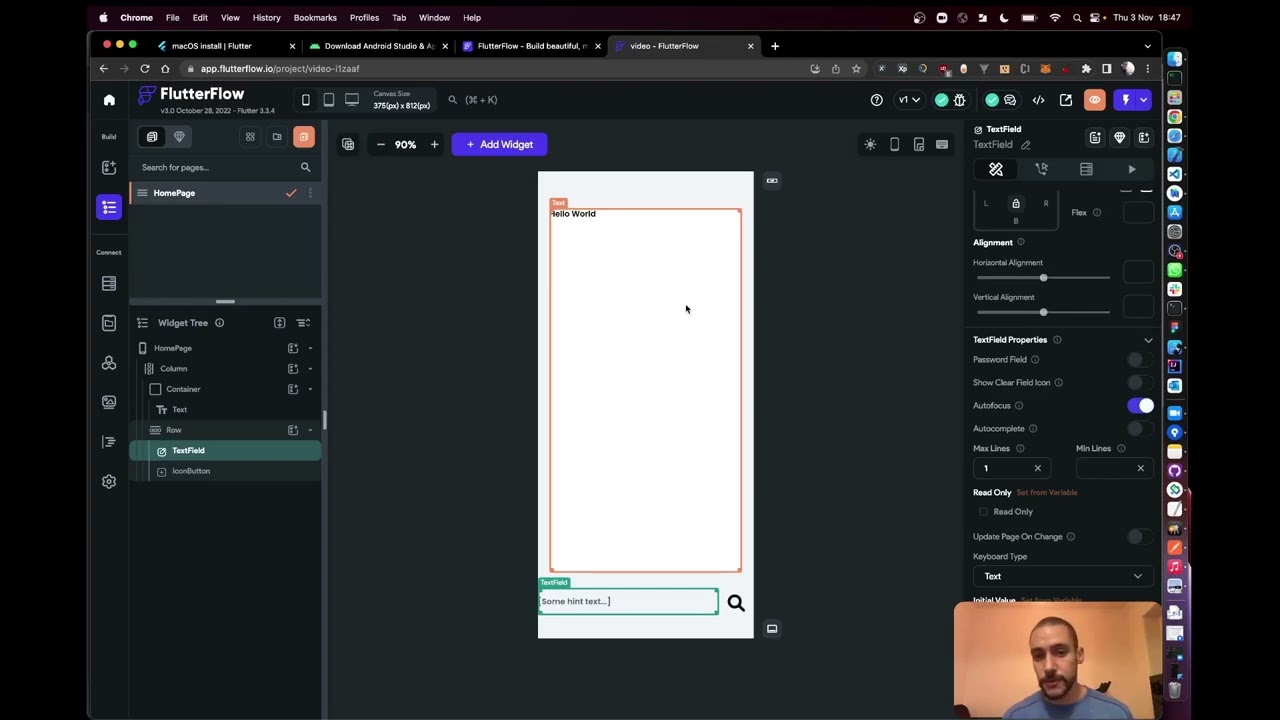1280x720 pixels.
Task: Open the Widget Palette icon in sidebar
Action: [x=109, y=167]
